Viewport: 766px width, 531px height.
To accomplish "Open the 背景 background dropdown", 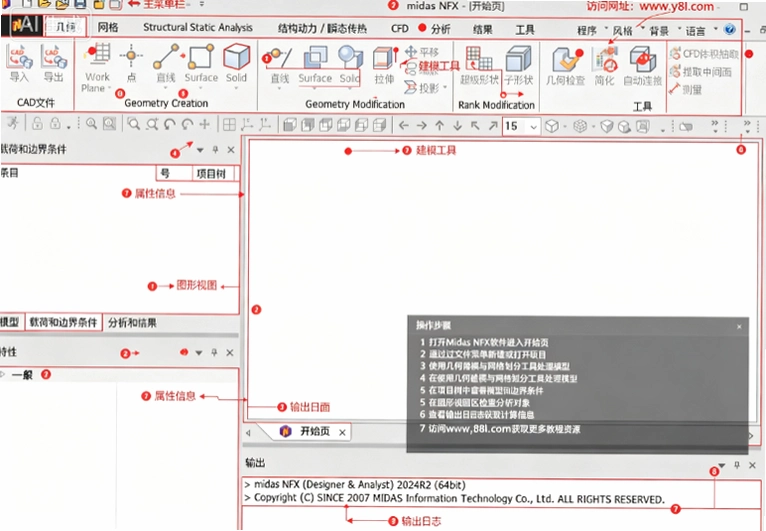I will (x=663, y=30).
